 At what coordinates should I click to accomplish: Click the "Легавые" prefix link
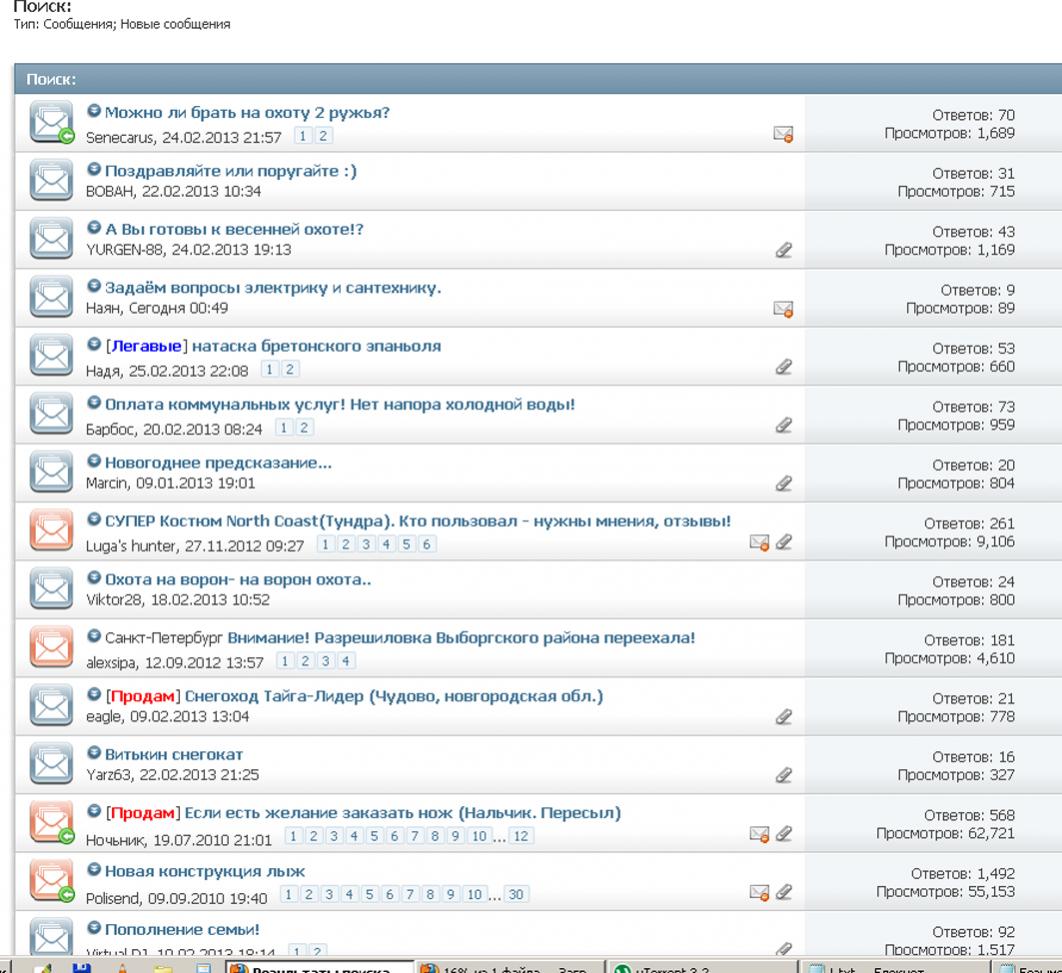[144, 346]
